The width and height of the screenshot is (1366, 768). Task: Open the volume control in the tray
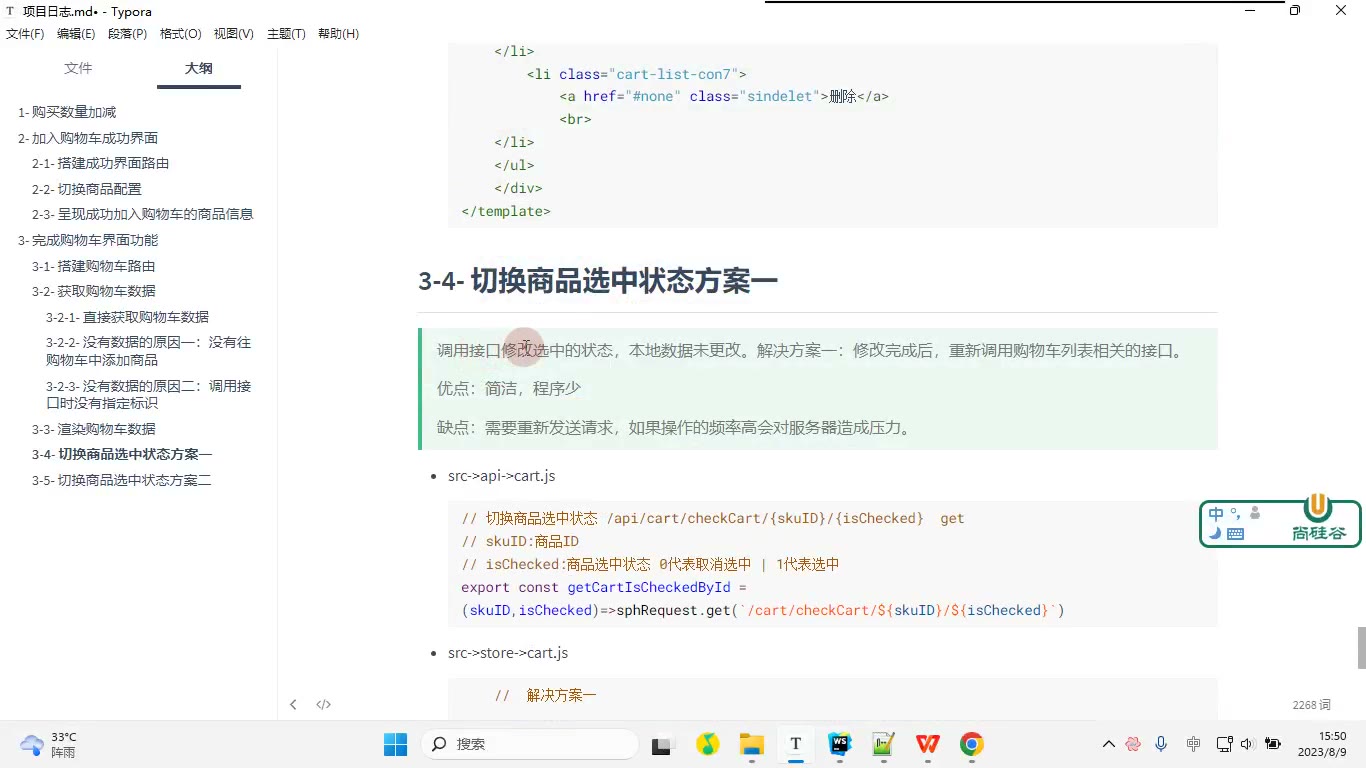click(x=1247, y=744)
